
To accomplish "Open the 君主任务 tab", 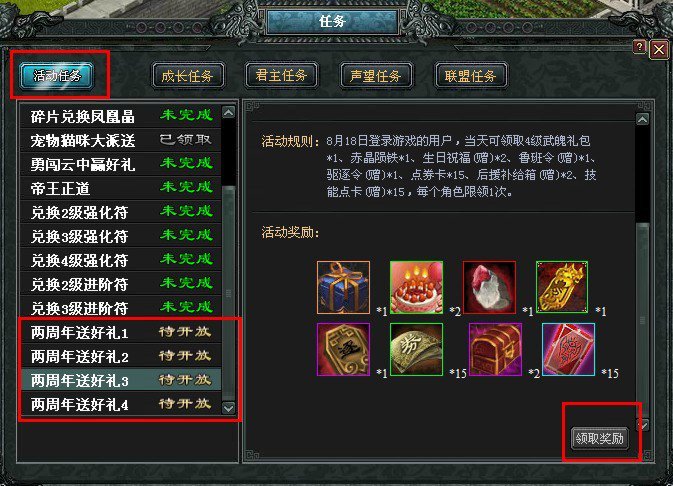I will point(282,76).
